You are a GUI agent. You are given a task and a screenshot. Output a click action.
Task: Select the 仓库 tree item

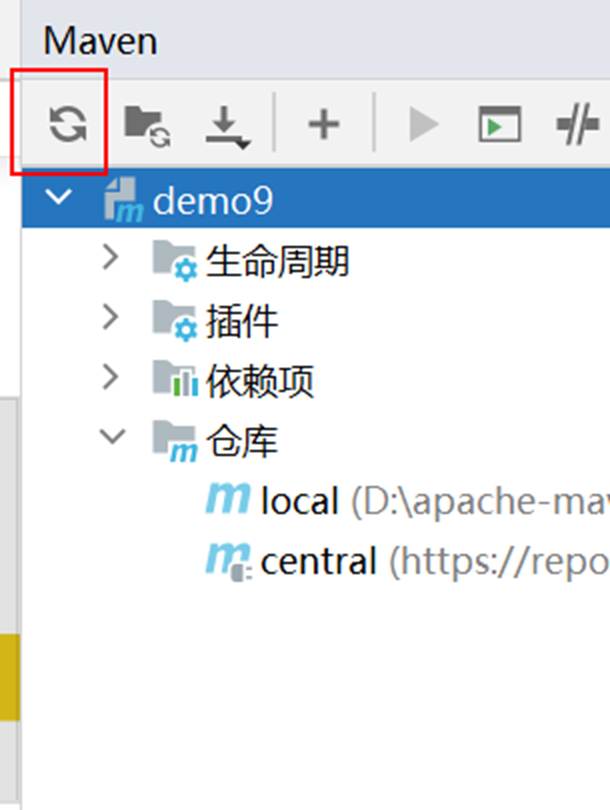241,441
